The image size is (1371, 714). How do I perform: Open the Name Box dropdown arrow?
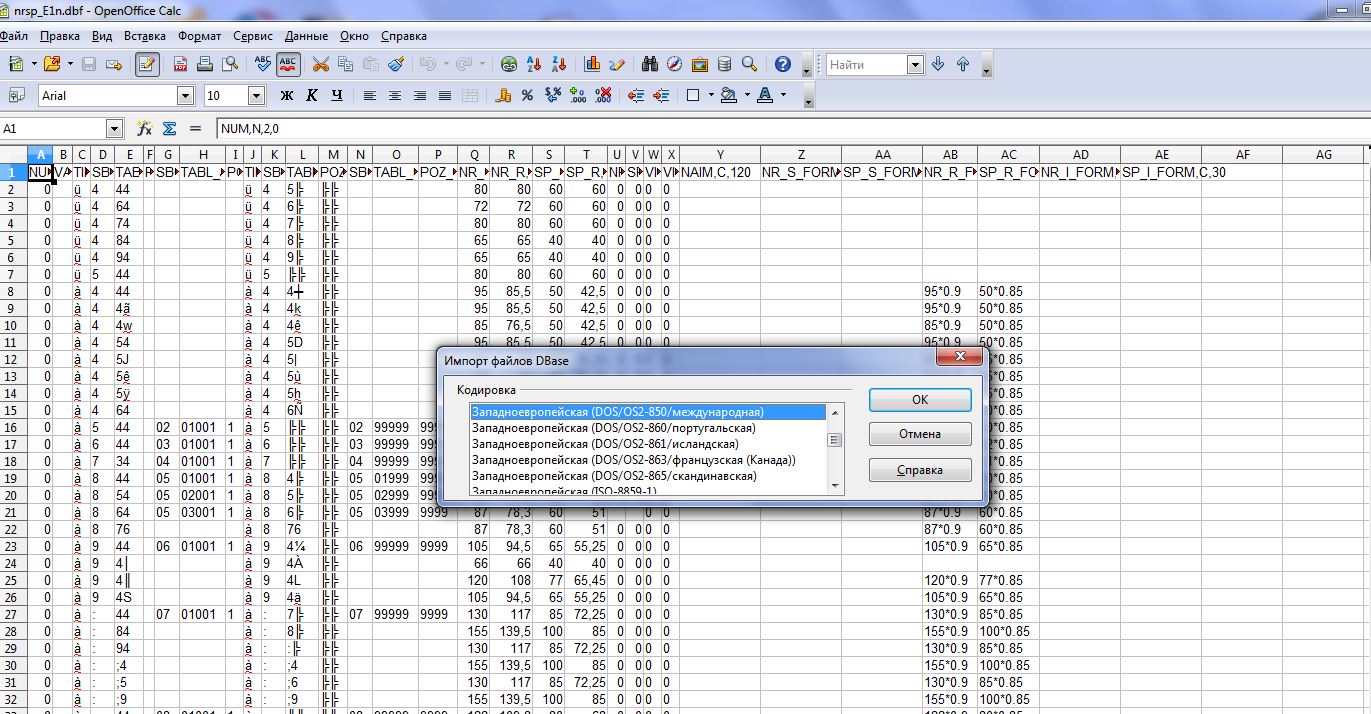pos(114,129)
